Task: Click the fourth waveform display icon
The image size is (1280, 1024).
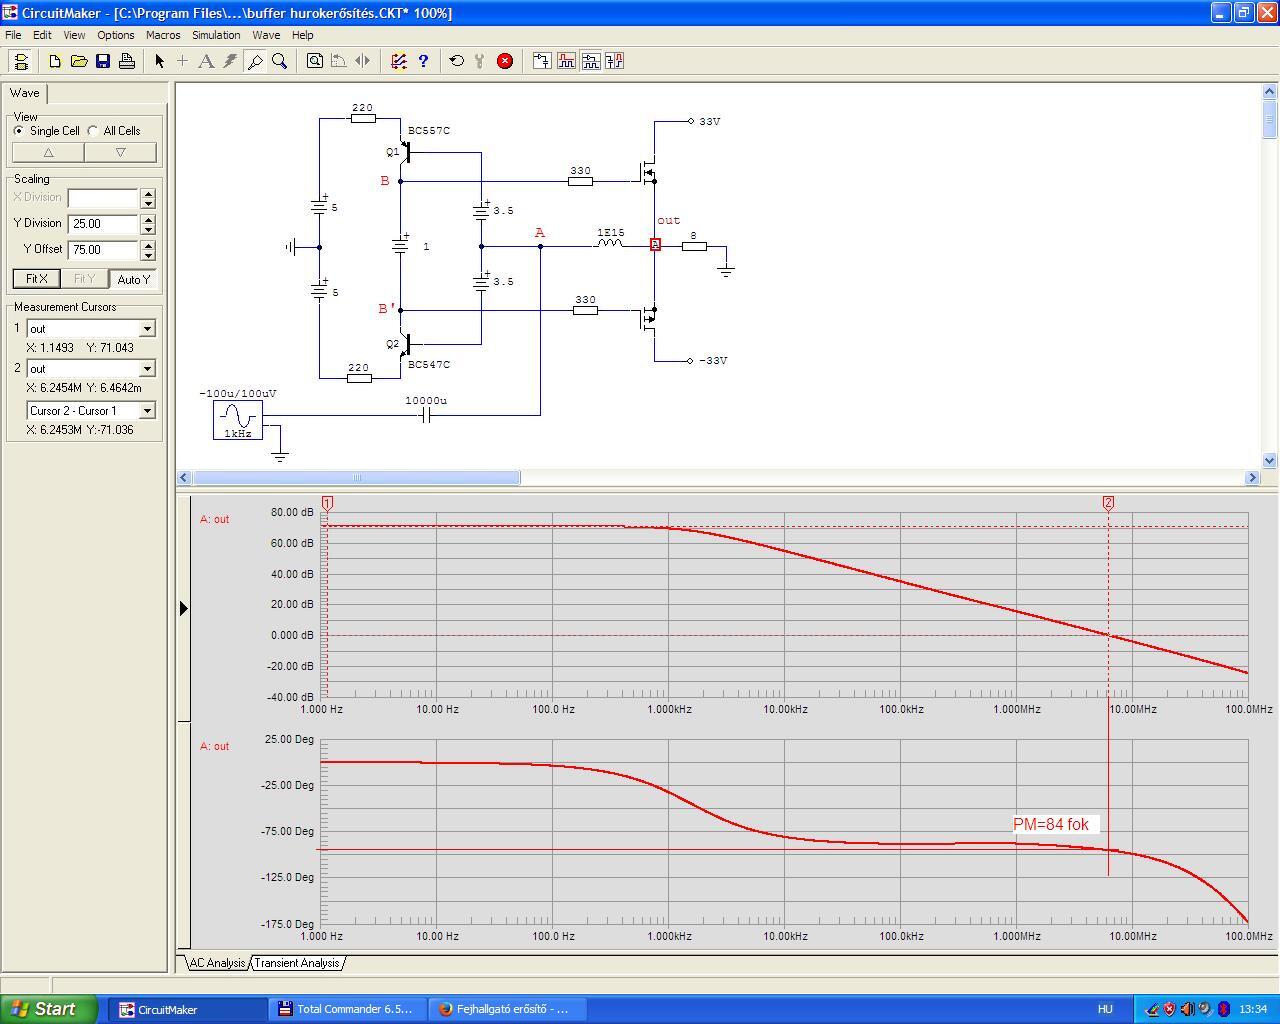Action: tap(614, 61)
